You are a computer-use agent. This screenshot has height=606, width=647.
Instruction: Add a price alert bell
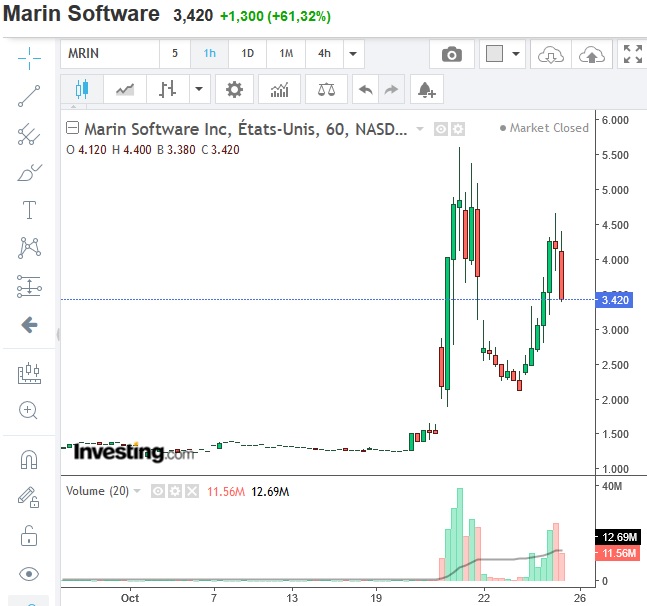click(427, 89)
